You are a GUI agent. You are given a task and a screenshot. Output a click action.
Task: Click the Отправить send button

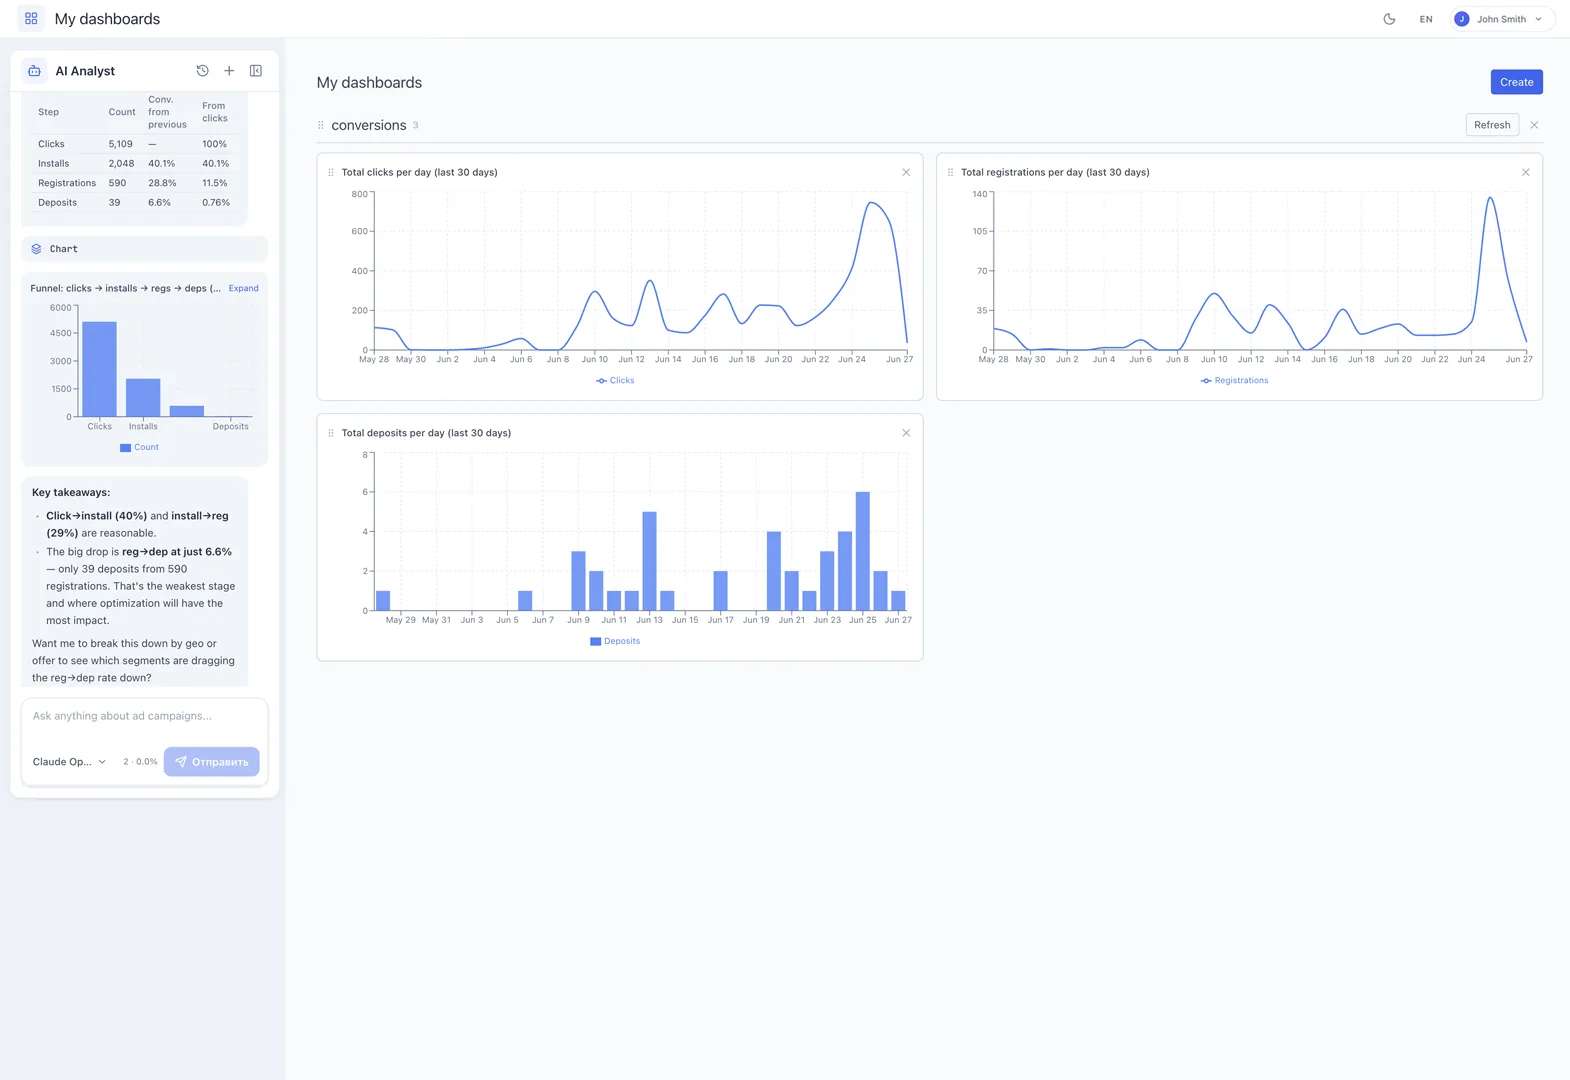(x=211, y=762)
